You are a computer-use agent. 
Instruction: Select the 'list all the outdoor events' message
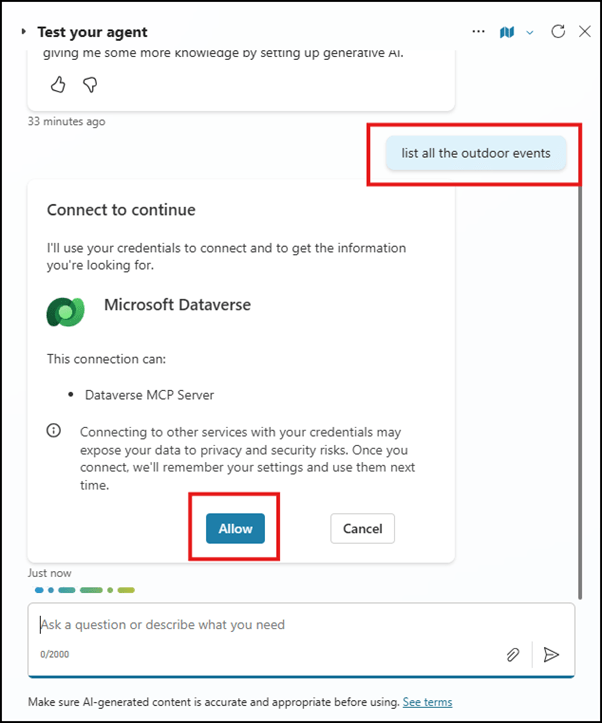475,153
